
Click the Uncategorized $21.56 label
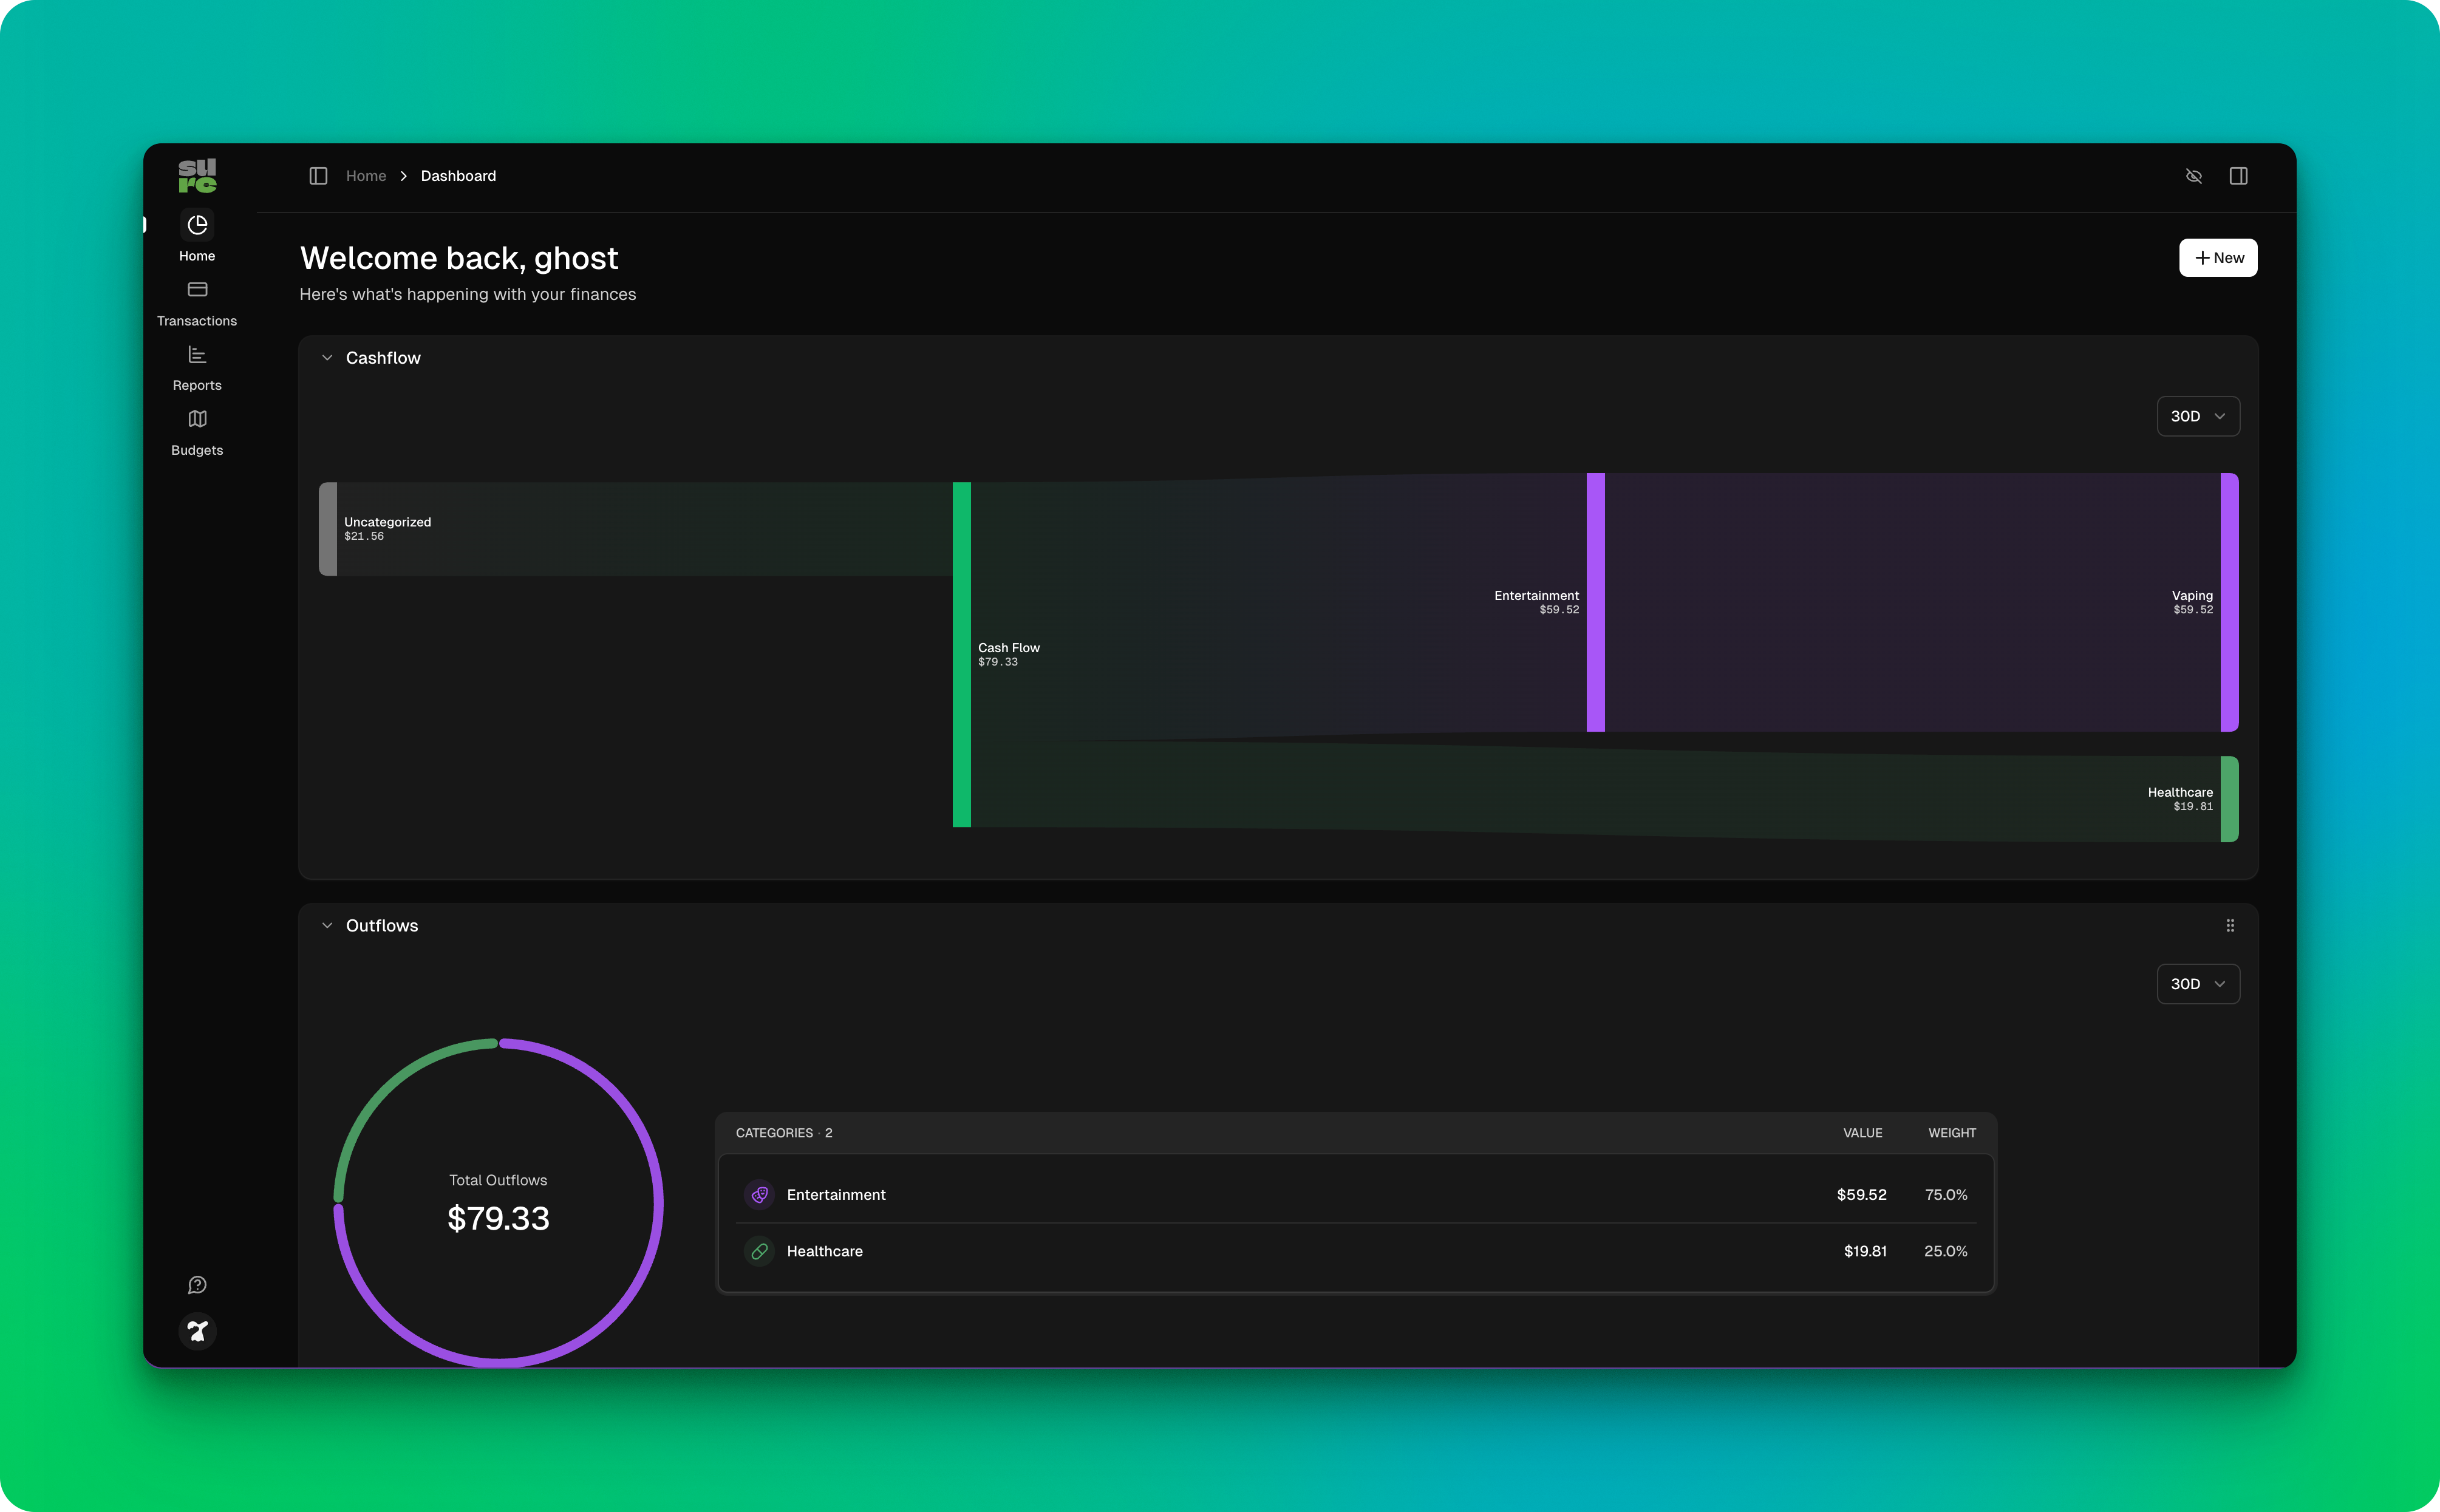tap(388, 529)
